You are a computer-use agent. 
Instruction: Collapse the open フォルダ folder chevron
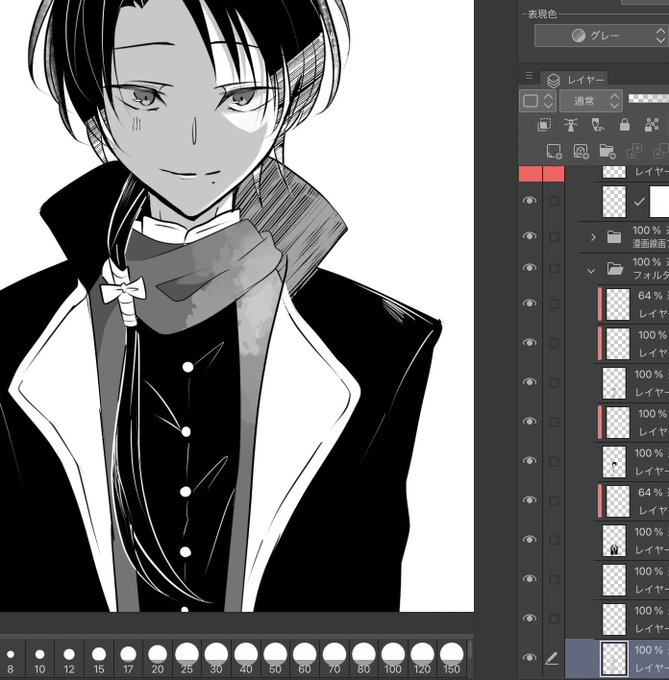(x=591, y=271)
